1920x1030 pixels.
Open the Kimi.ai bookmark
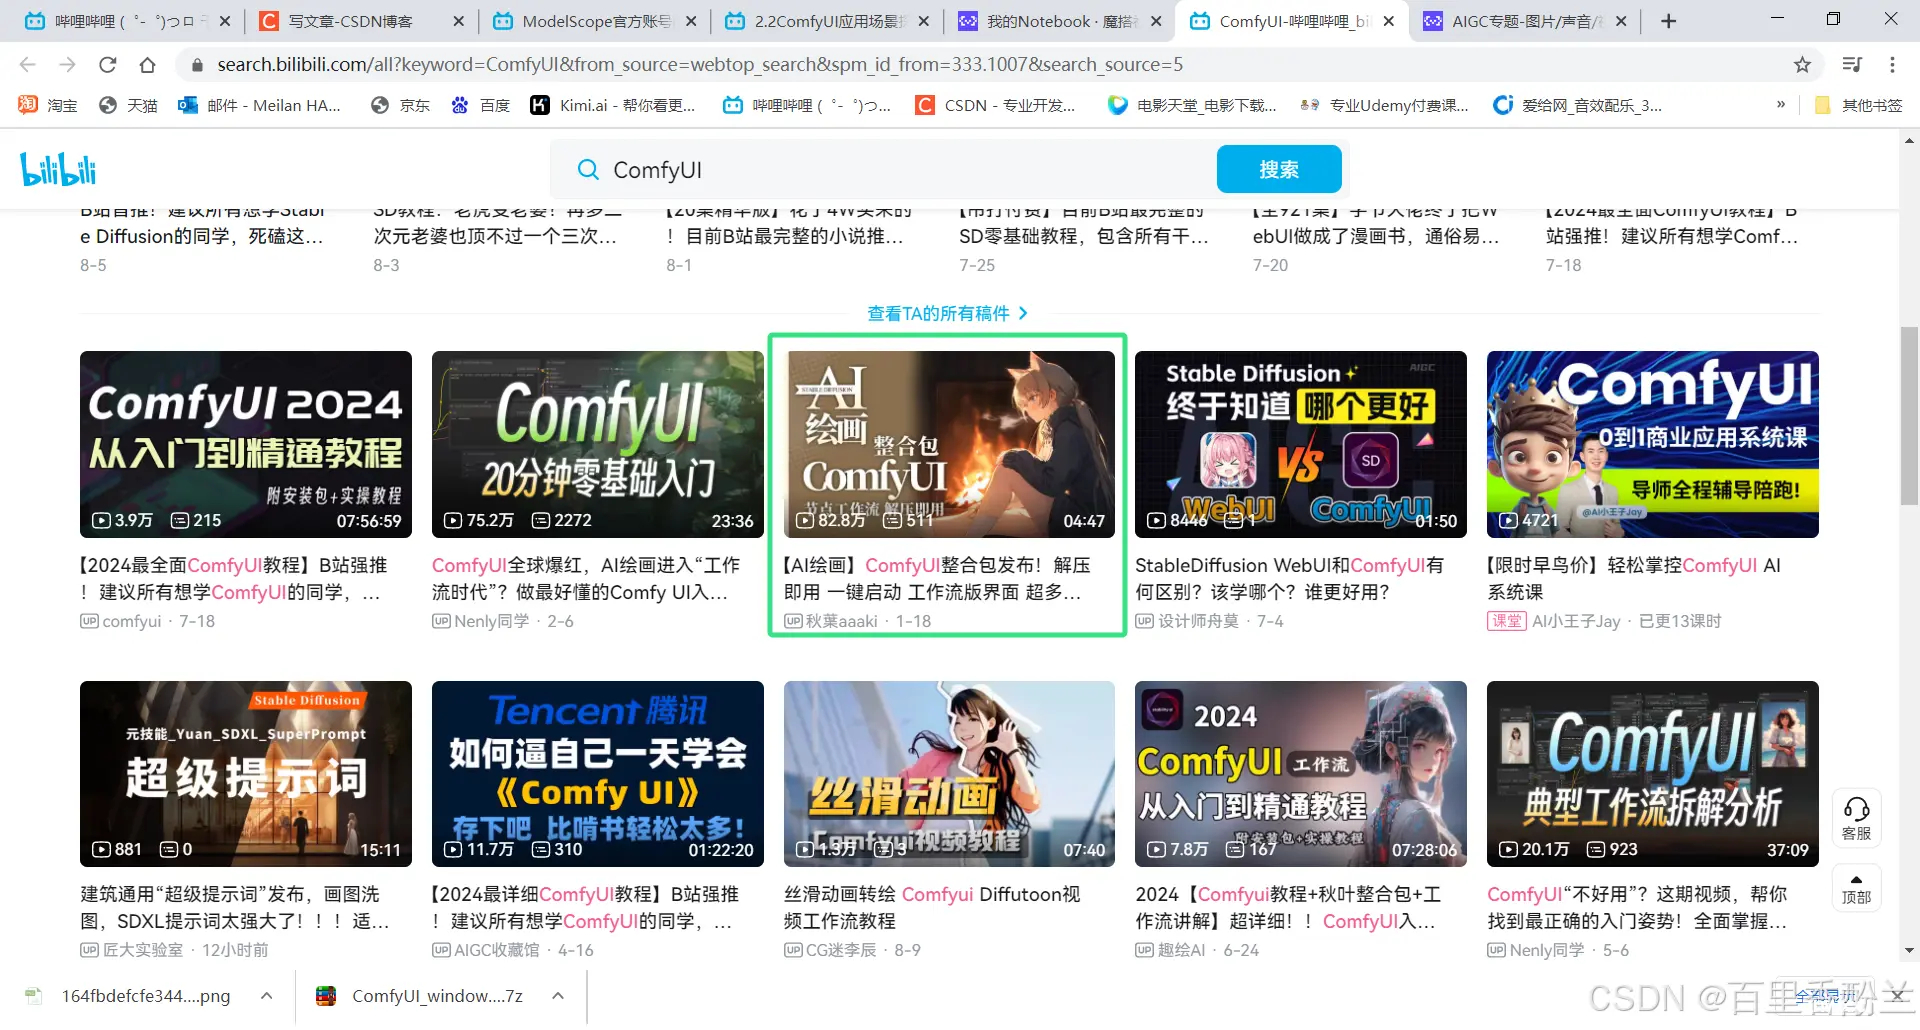point(612,105)
